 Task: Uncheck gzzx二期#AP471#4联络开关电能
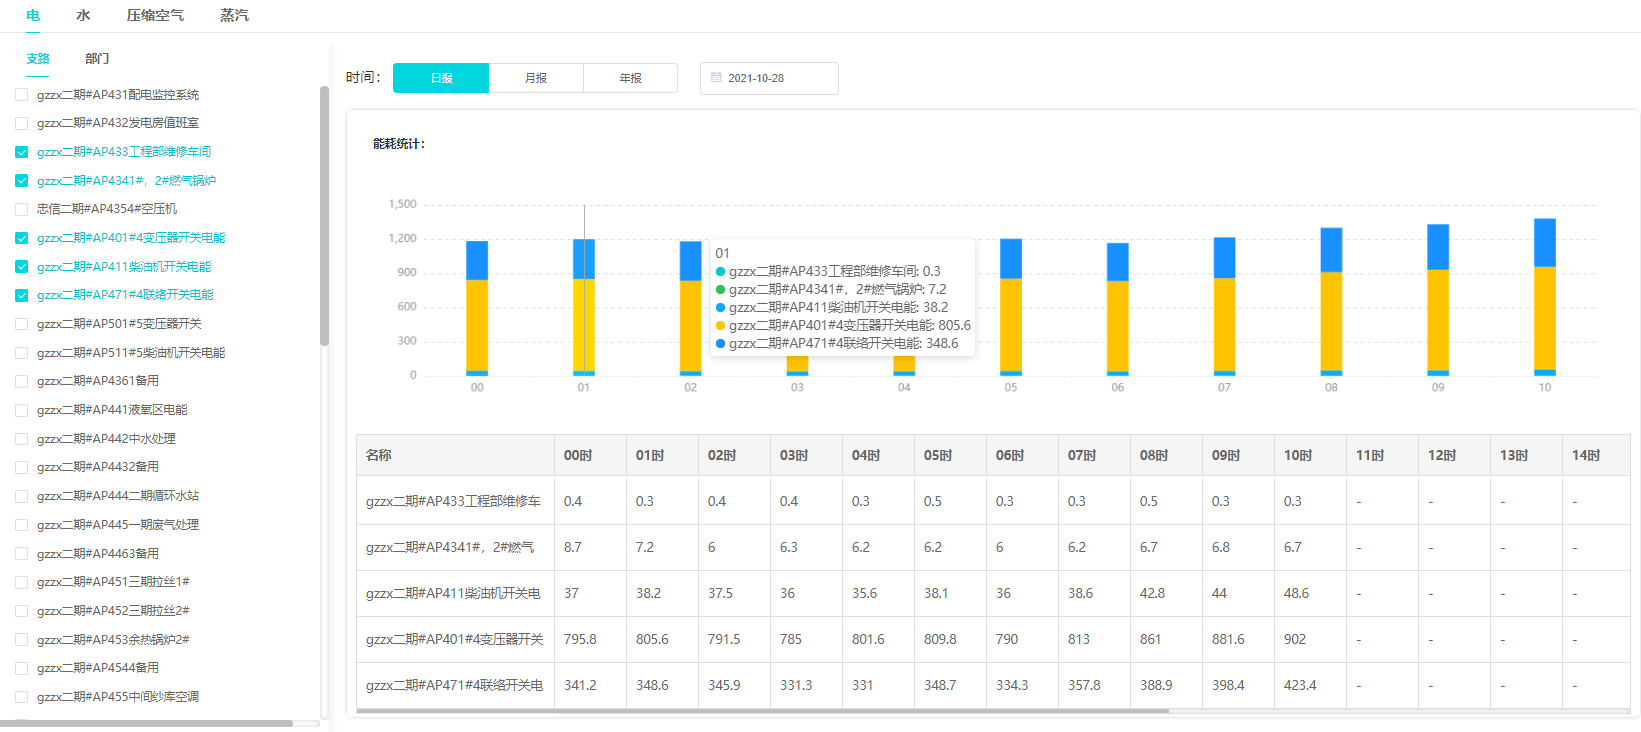click(21, 295)
